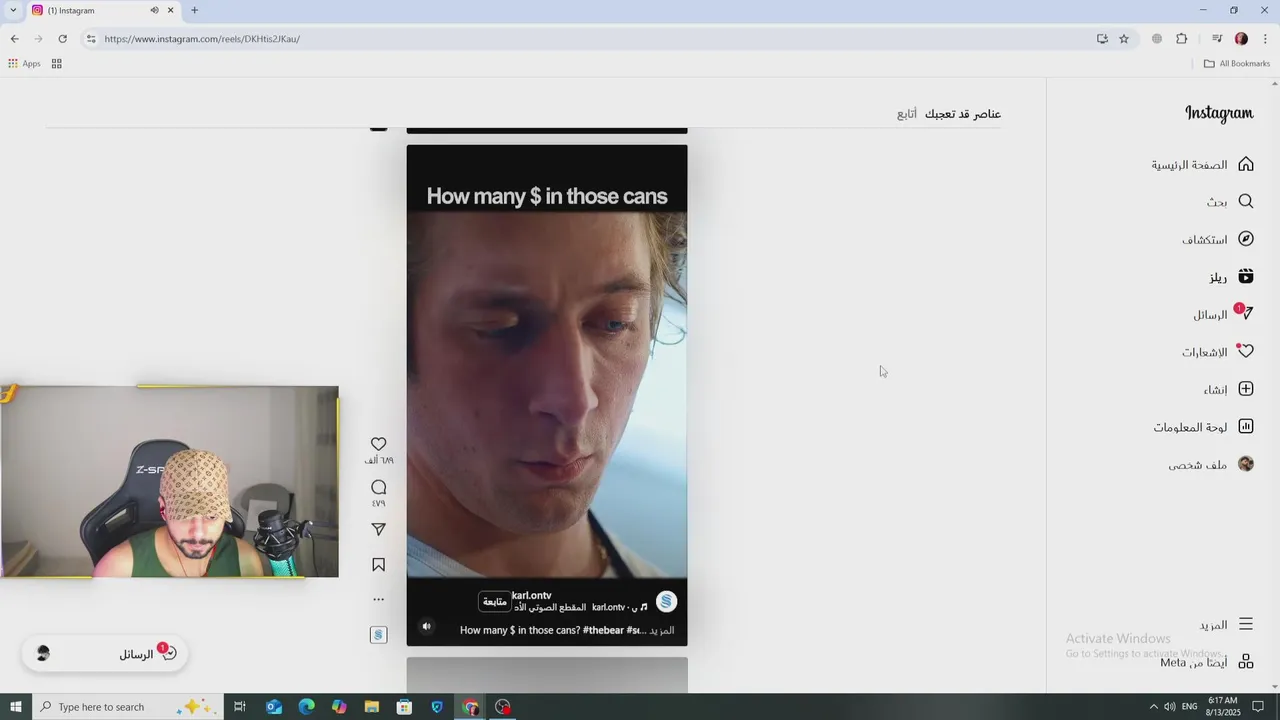Open Instagram search from the sidebar magnifier

(1246, 201)
